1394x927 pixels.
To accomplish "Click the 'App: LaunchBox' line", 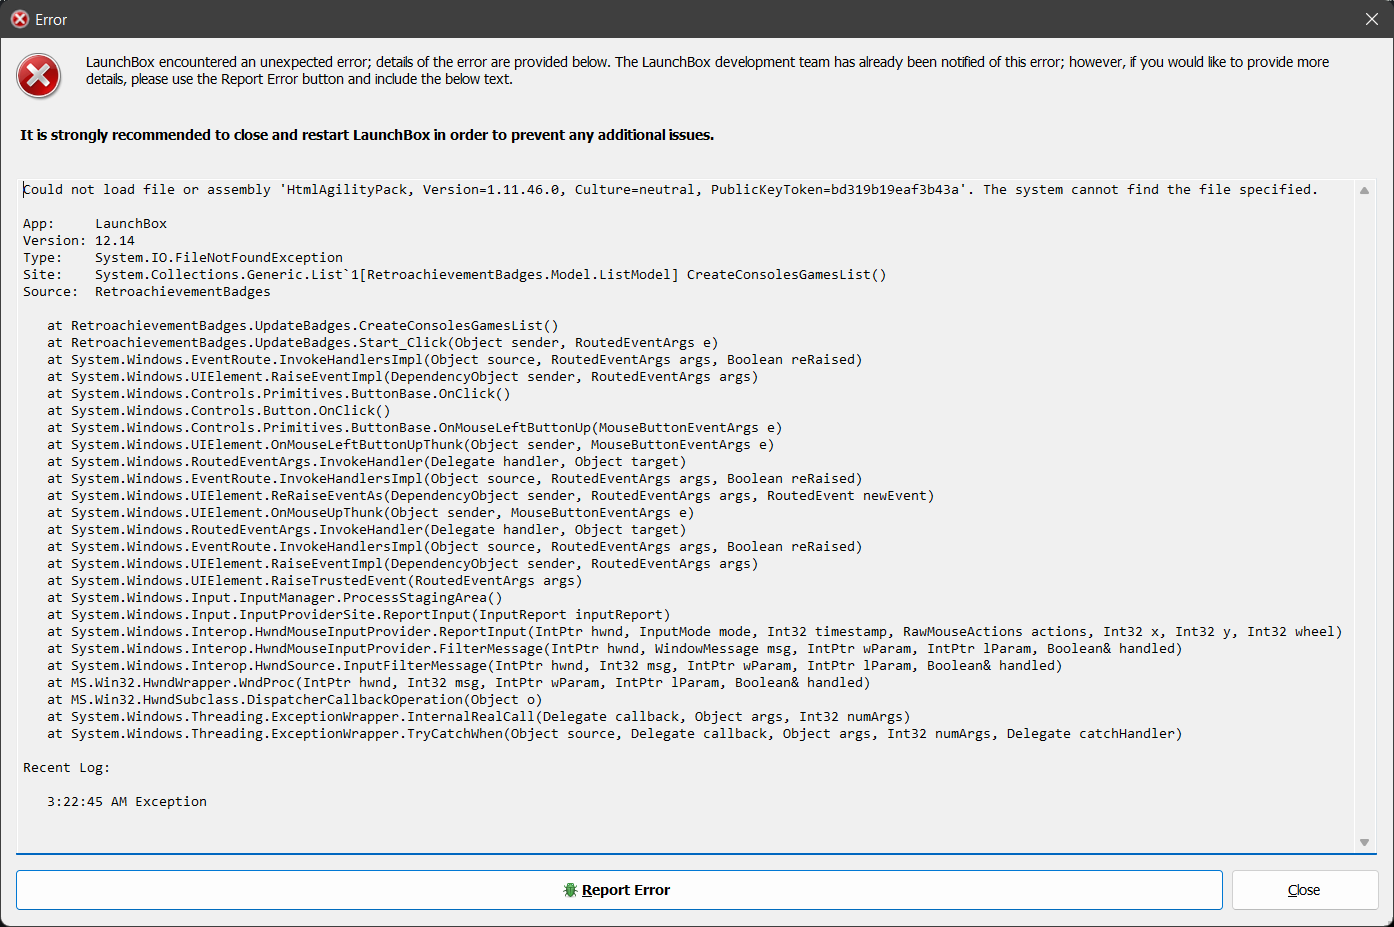I will pyautogui.click(x=95, y=223).
